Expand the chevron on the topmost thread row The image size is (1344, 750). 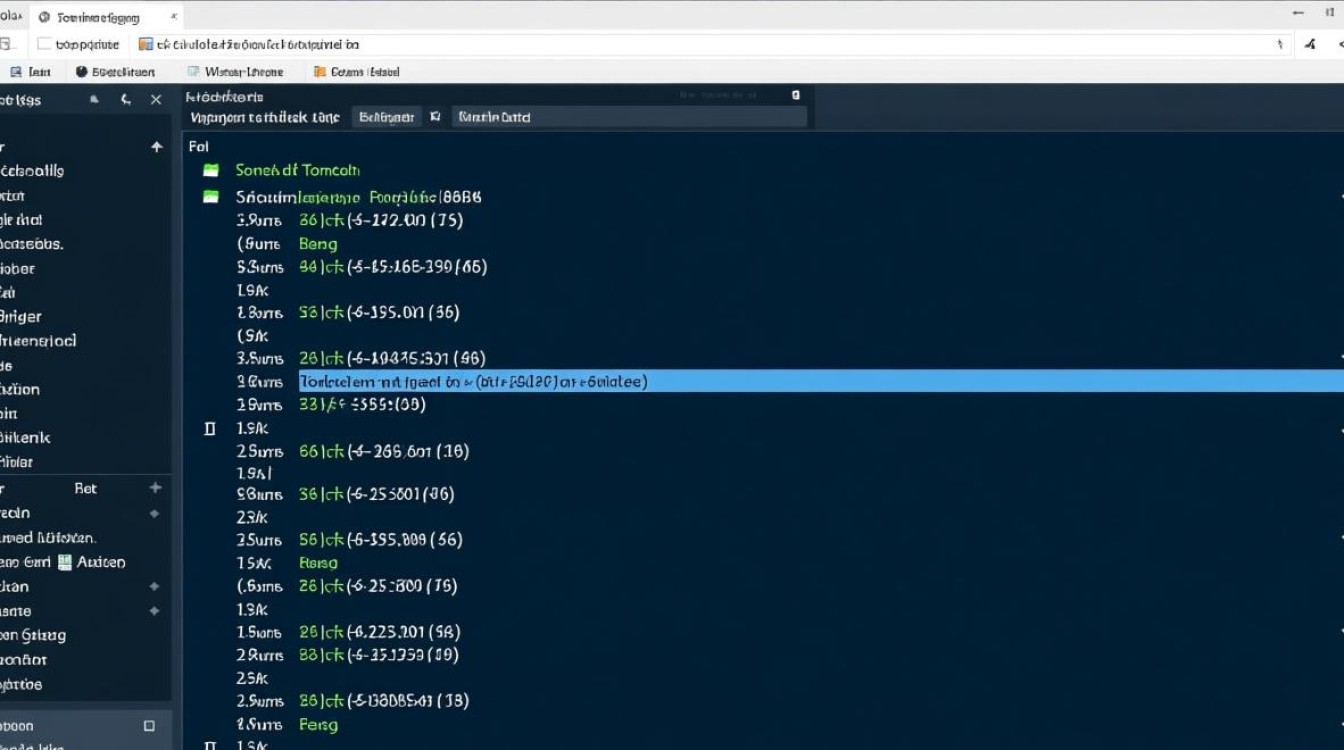point(1340,197)
